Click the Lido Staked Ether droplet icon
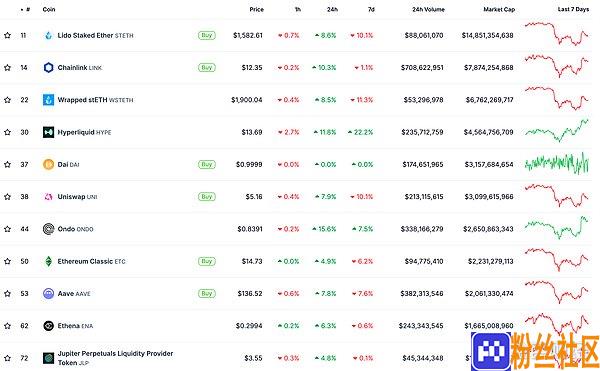The image size is (600, 371). pyautogui.click(x=49, y=36)
